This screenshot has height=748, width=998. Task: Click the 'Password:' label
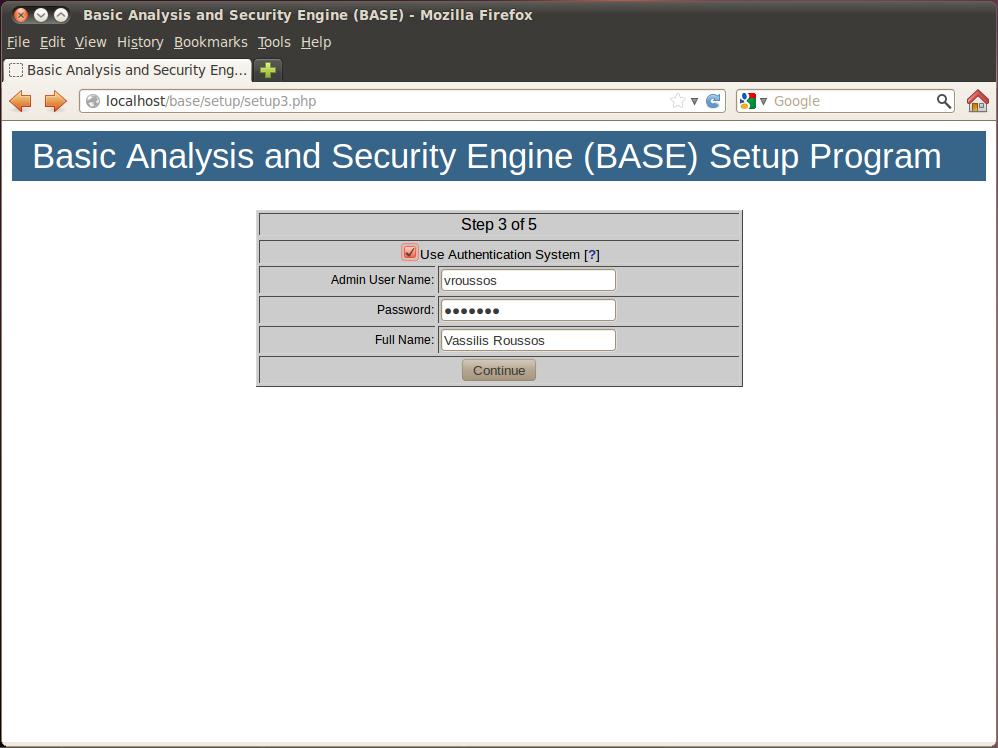pos(405,309)
